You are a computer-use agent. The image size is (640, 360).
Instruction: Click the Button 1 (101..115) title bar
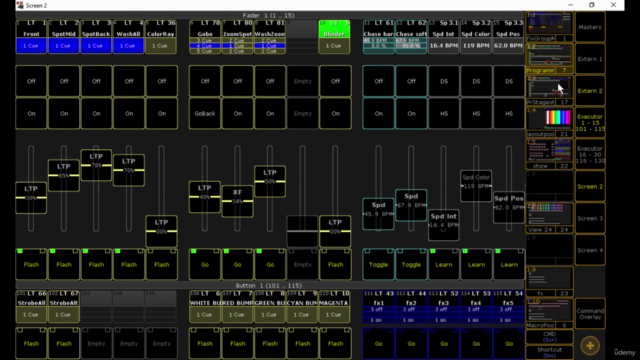point(269,285)
